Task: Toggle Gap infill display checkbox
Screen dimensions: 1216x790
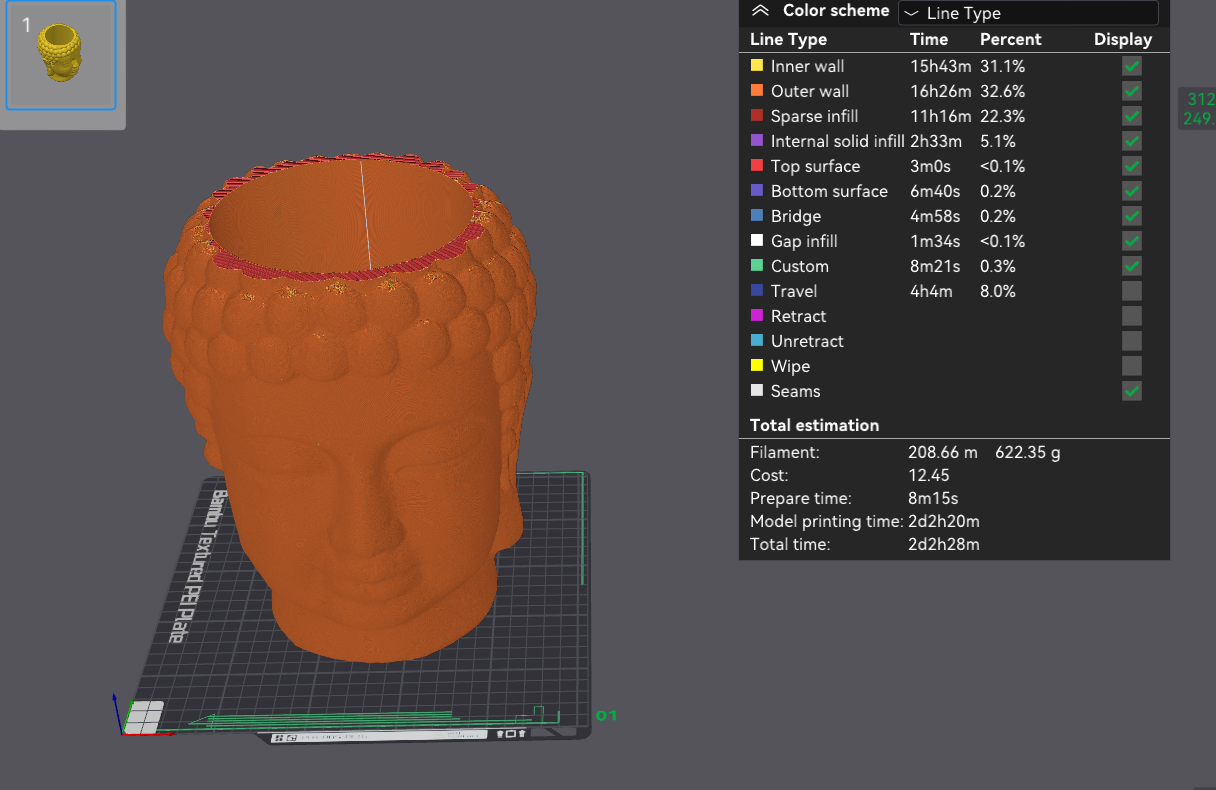Action: click(x=1131, y=241)
